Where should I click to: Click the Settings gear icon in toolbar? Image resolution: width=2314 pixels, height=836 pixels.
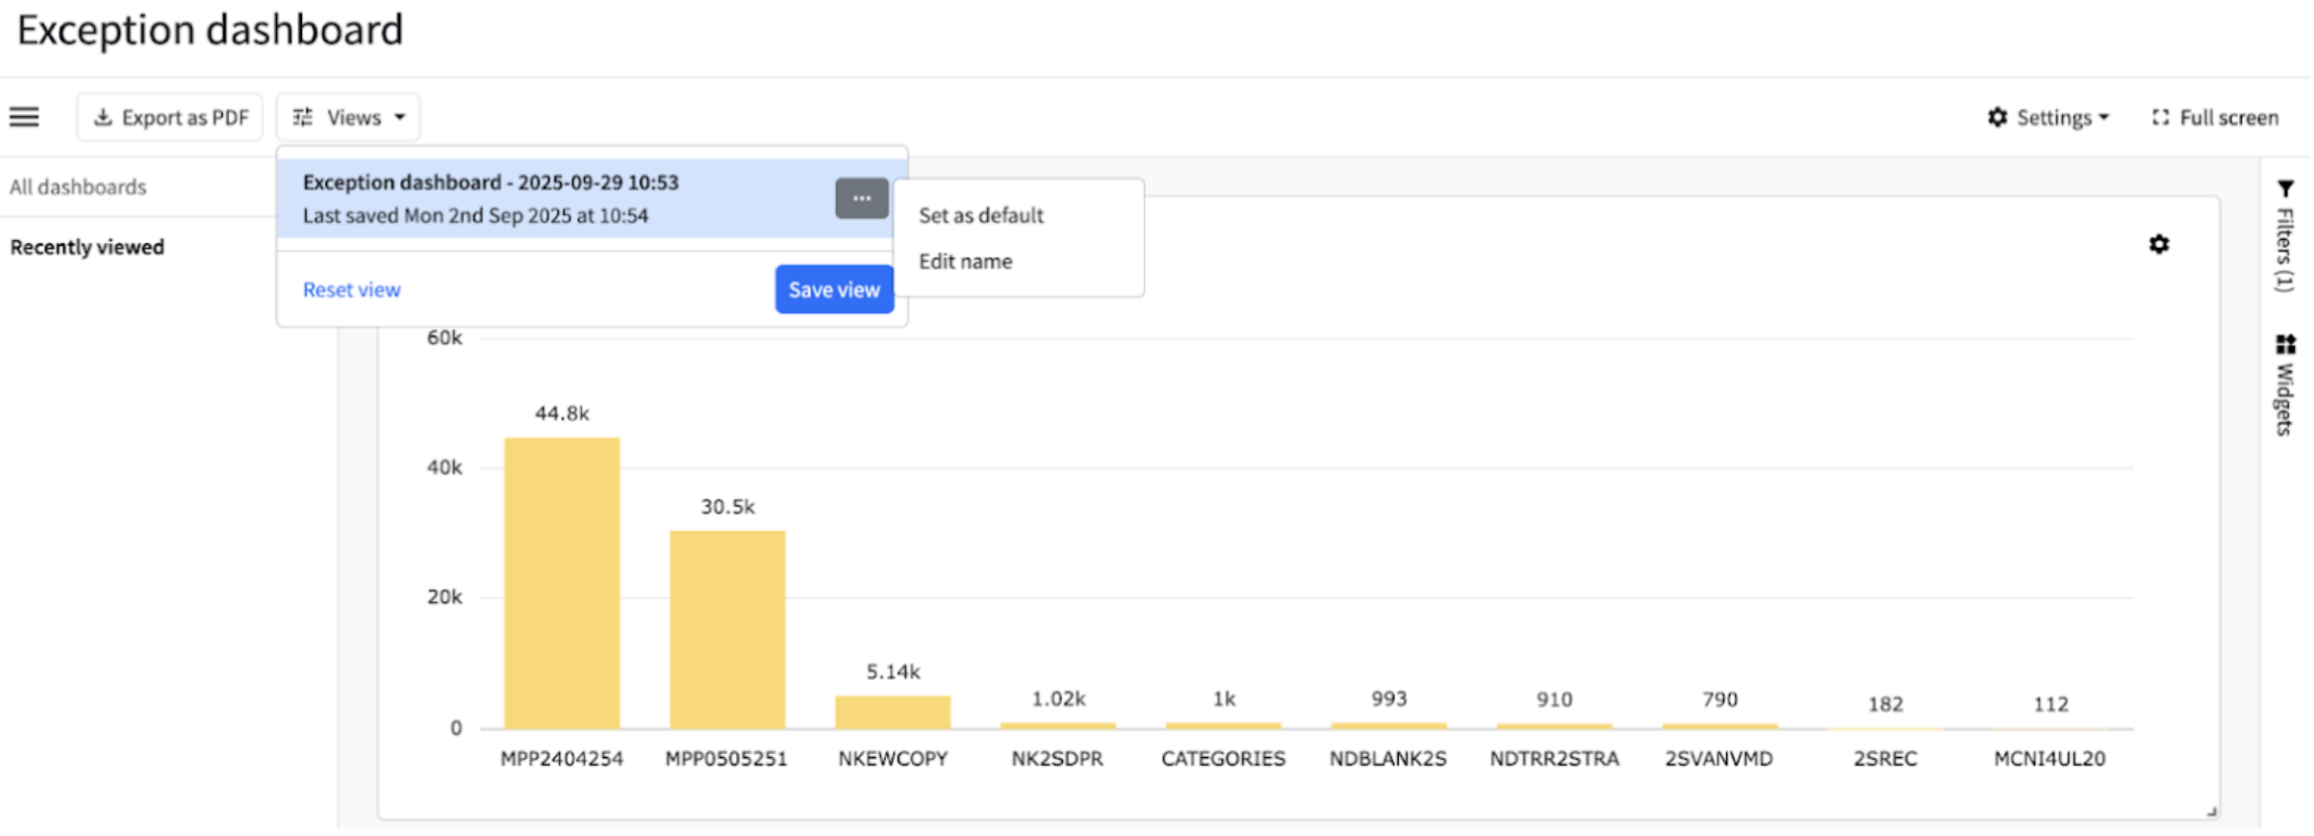[x=1997, y=117]
